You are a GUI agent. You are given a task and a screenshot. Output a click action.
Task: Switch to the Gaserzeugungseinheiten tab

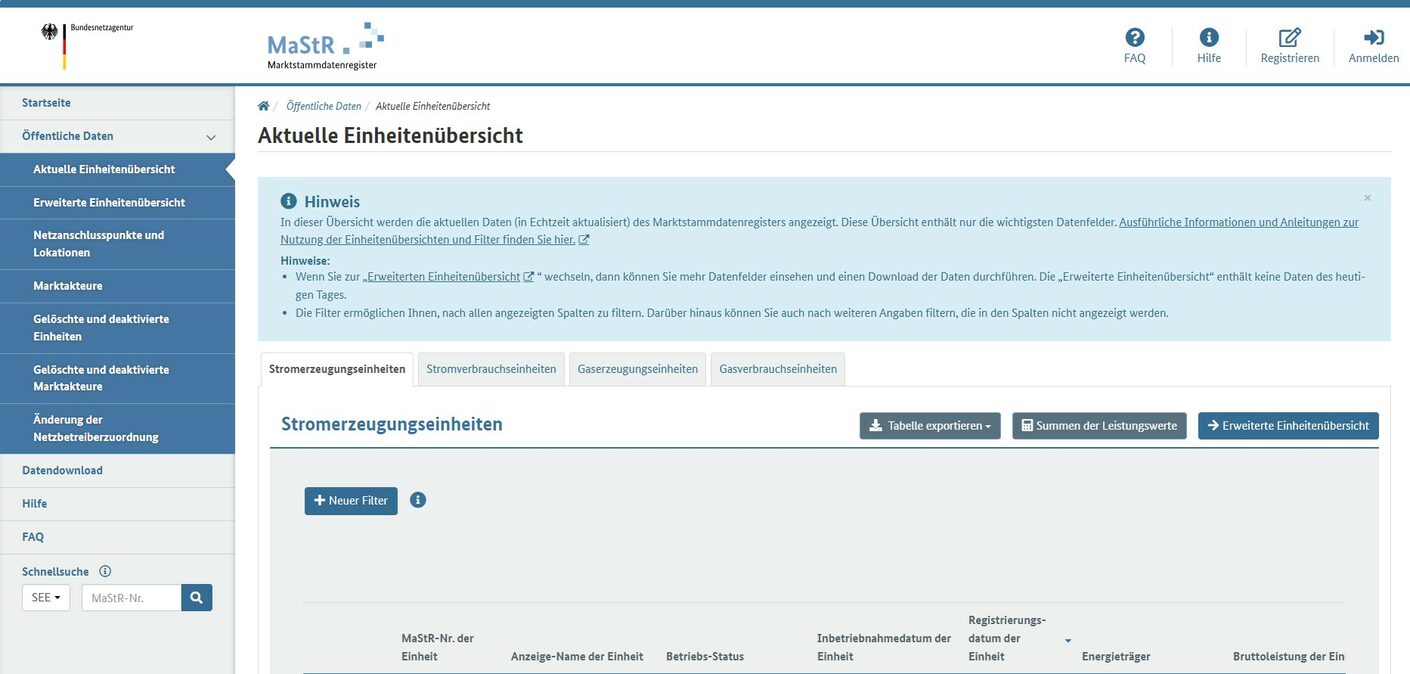point(638,369)
